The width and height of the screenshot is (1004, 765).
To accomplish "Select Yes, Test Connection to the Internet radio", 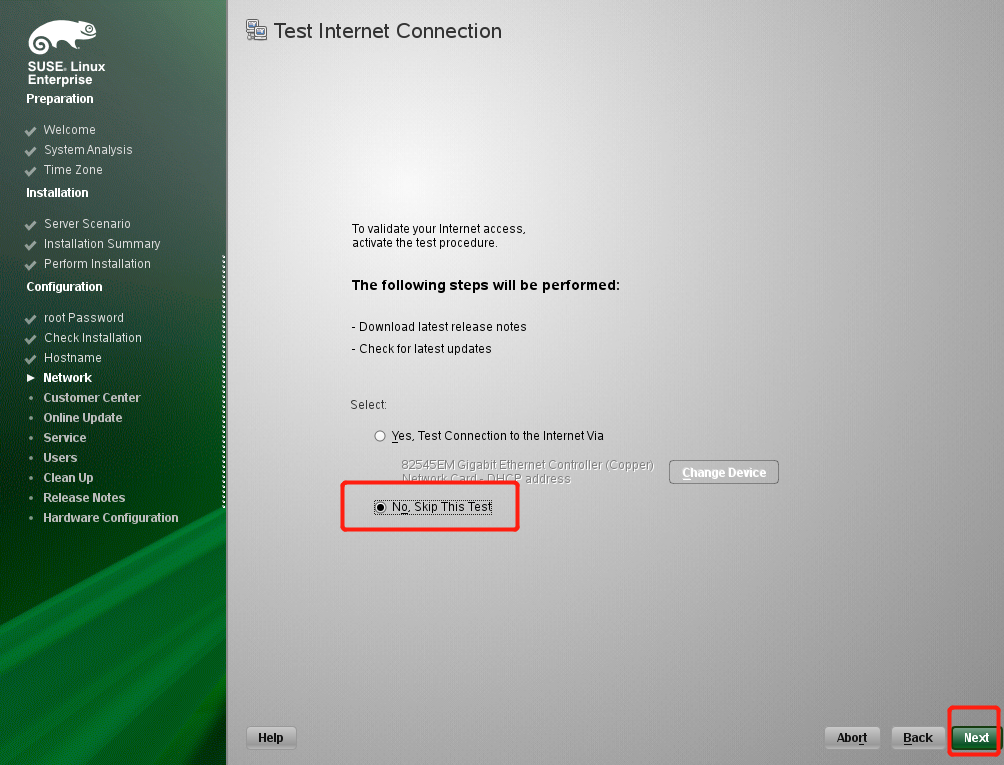I will 380,436.
